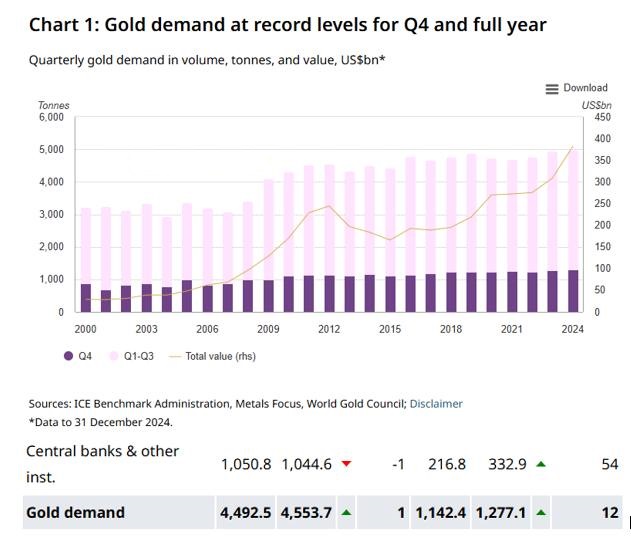Viewport: 631px width, 539px height.
Task: Click green up arrow beside 1,277.1
Action: tap(541, 512)
